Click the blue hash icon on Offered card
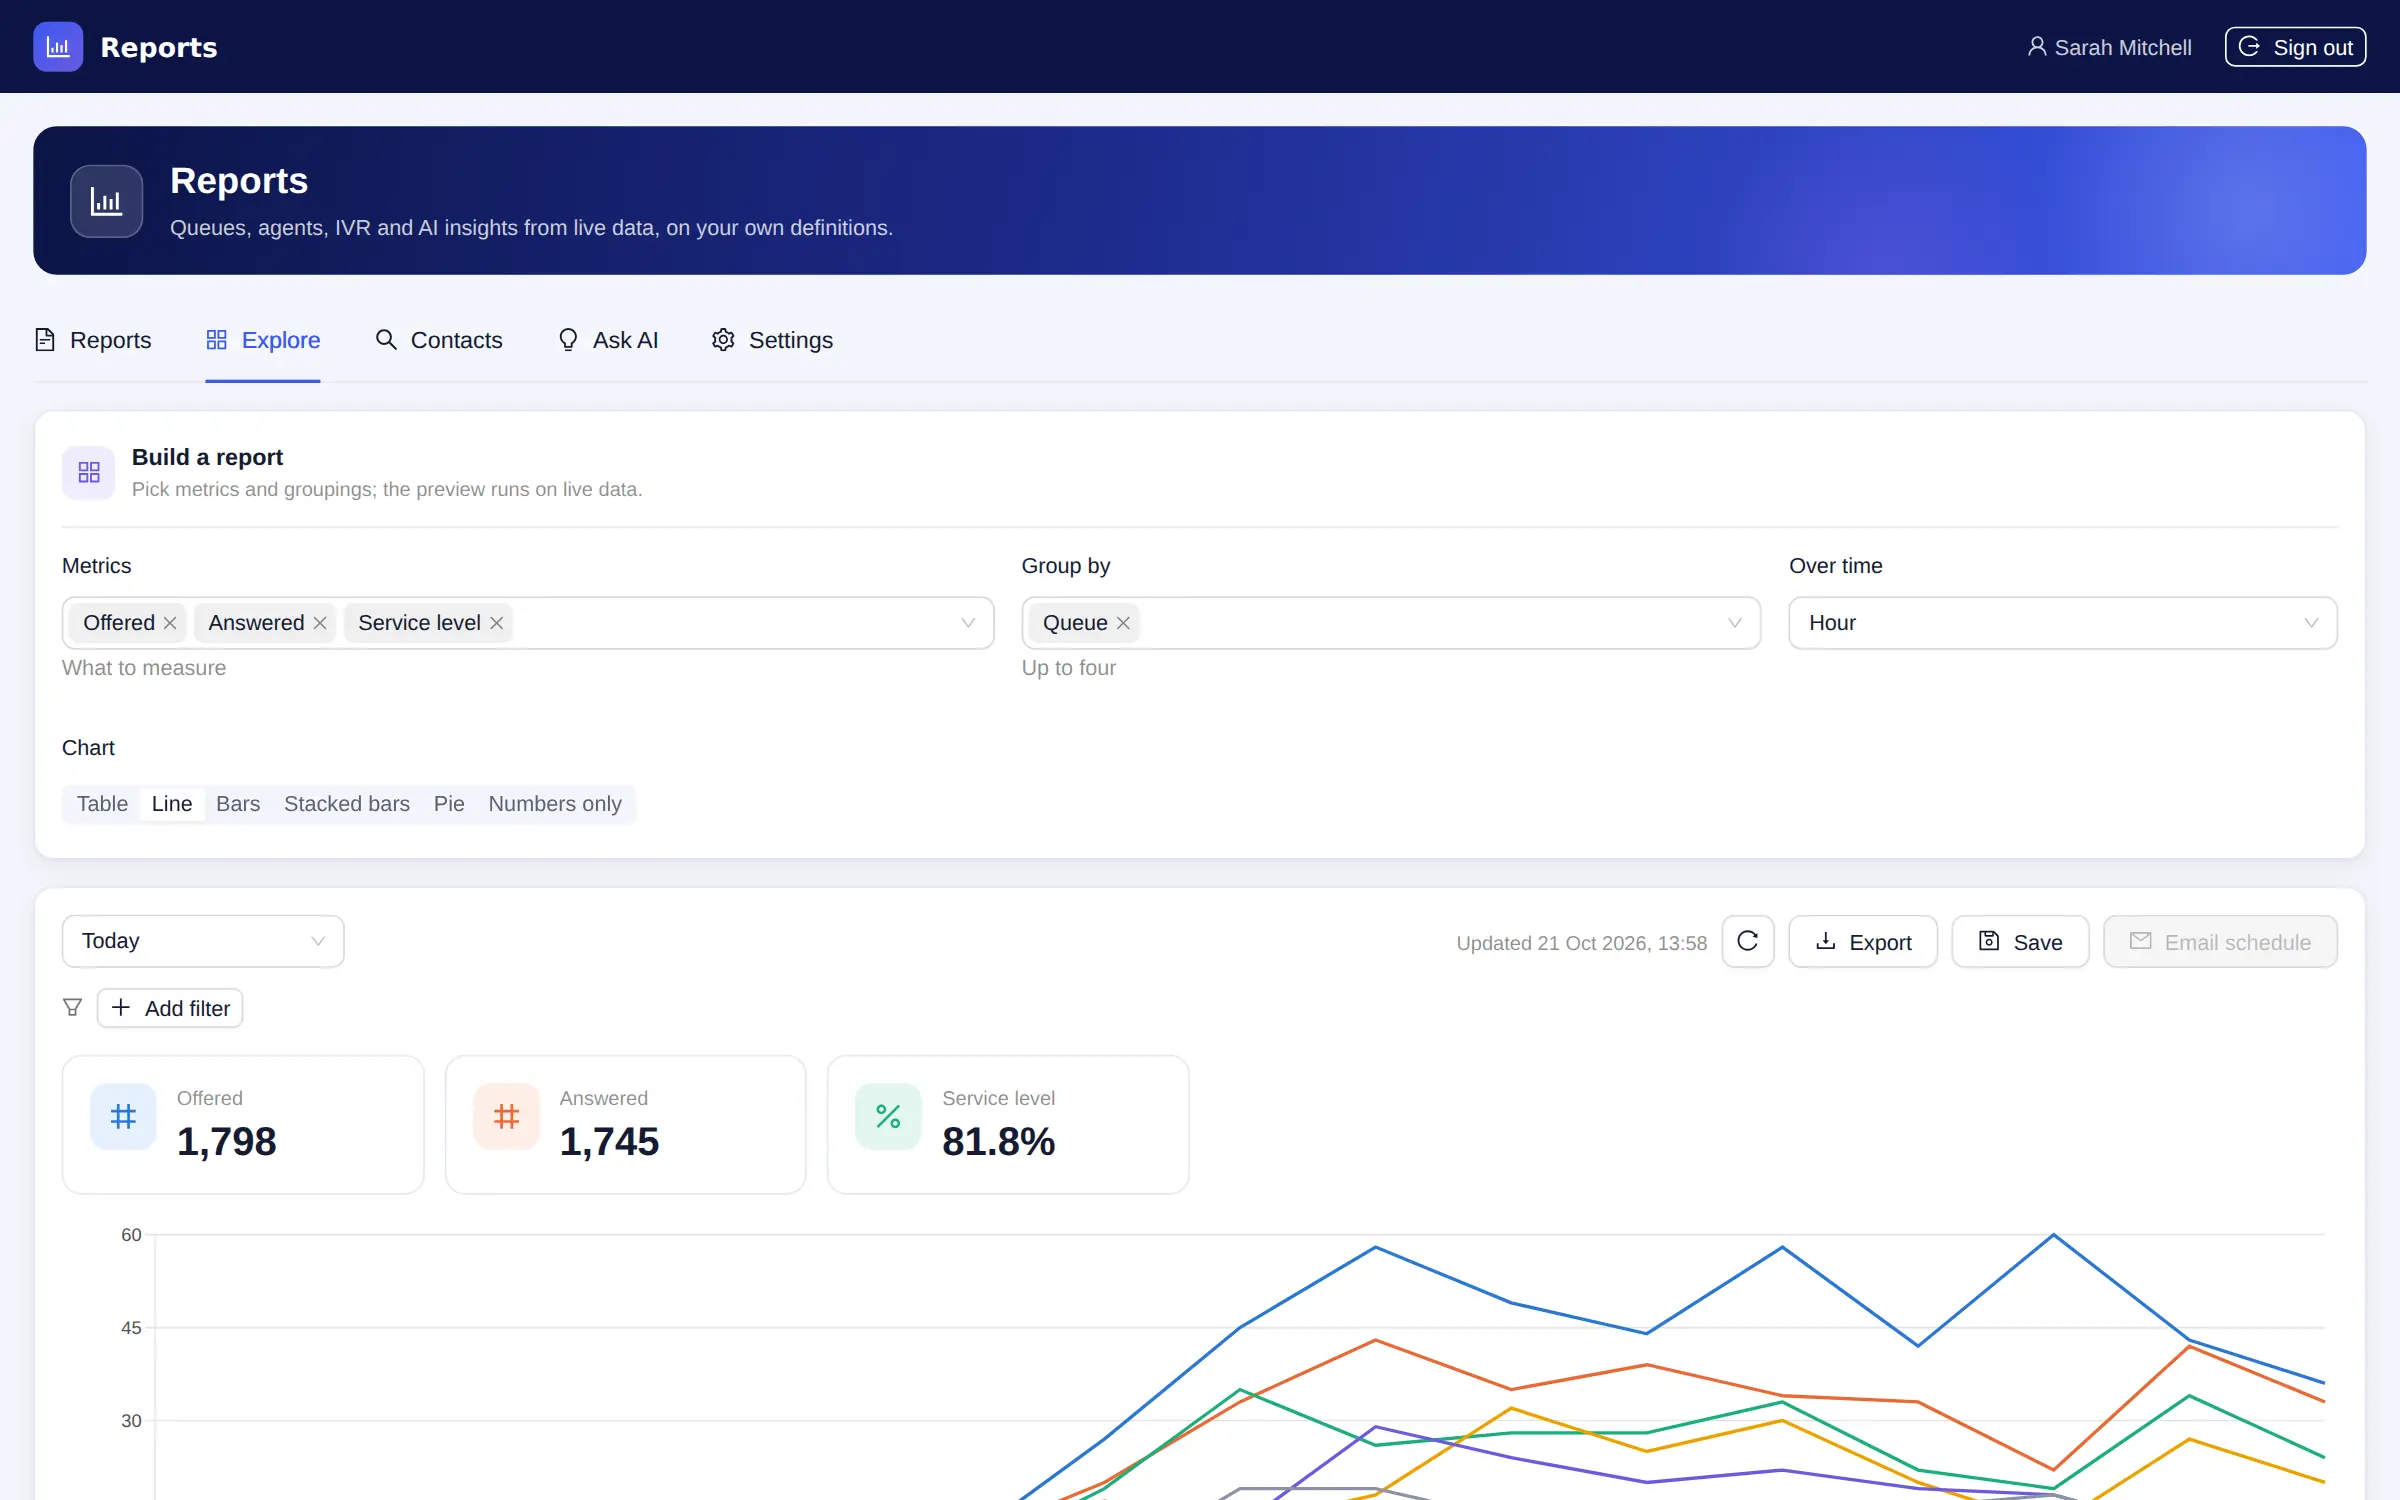The width and height of the screenshot is (2400, 1500). tap(123, 1116)
